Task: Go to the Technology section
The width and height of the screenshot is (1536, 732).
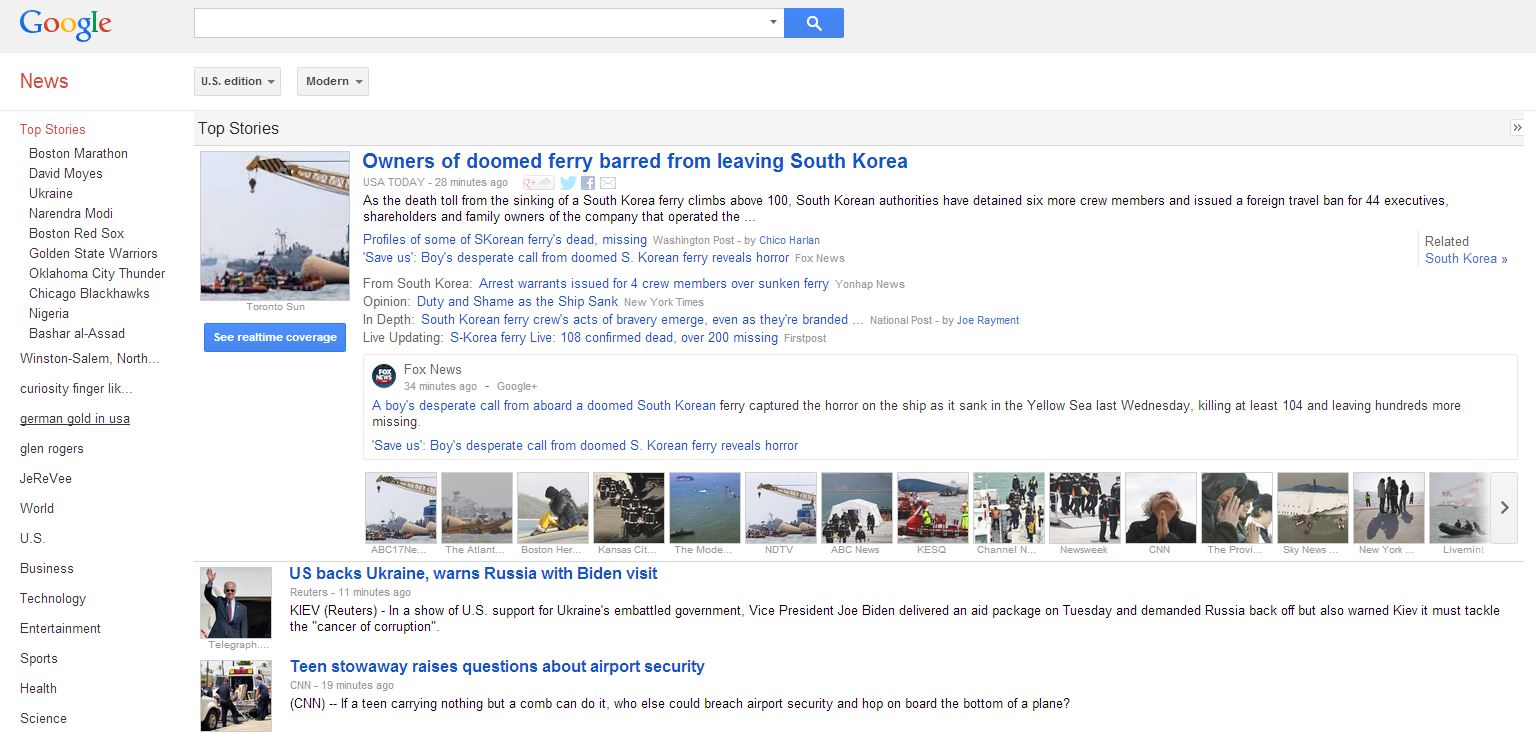Action: [x=53, y=598]
